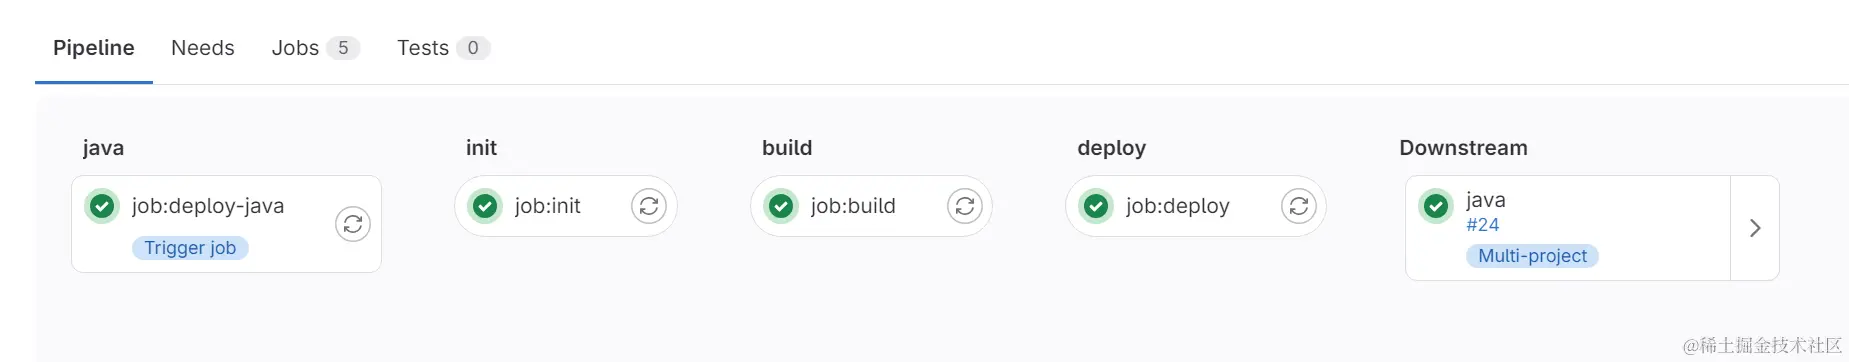
Task: Open the job:build job link
Action: tap(853, 206)
